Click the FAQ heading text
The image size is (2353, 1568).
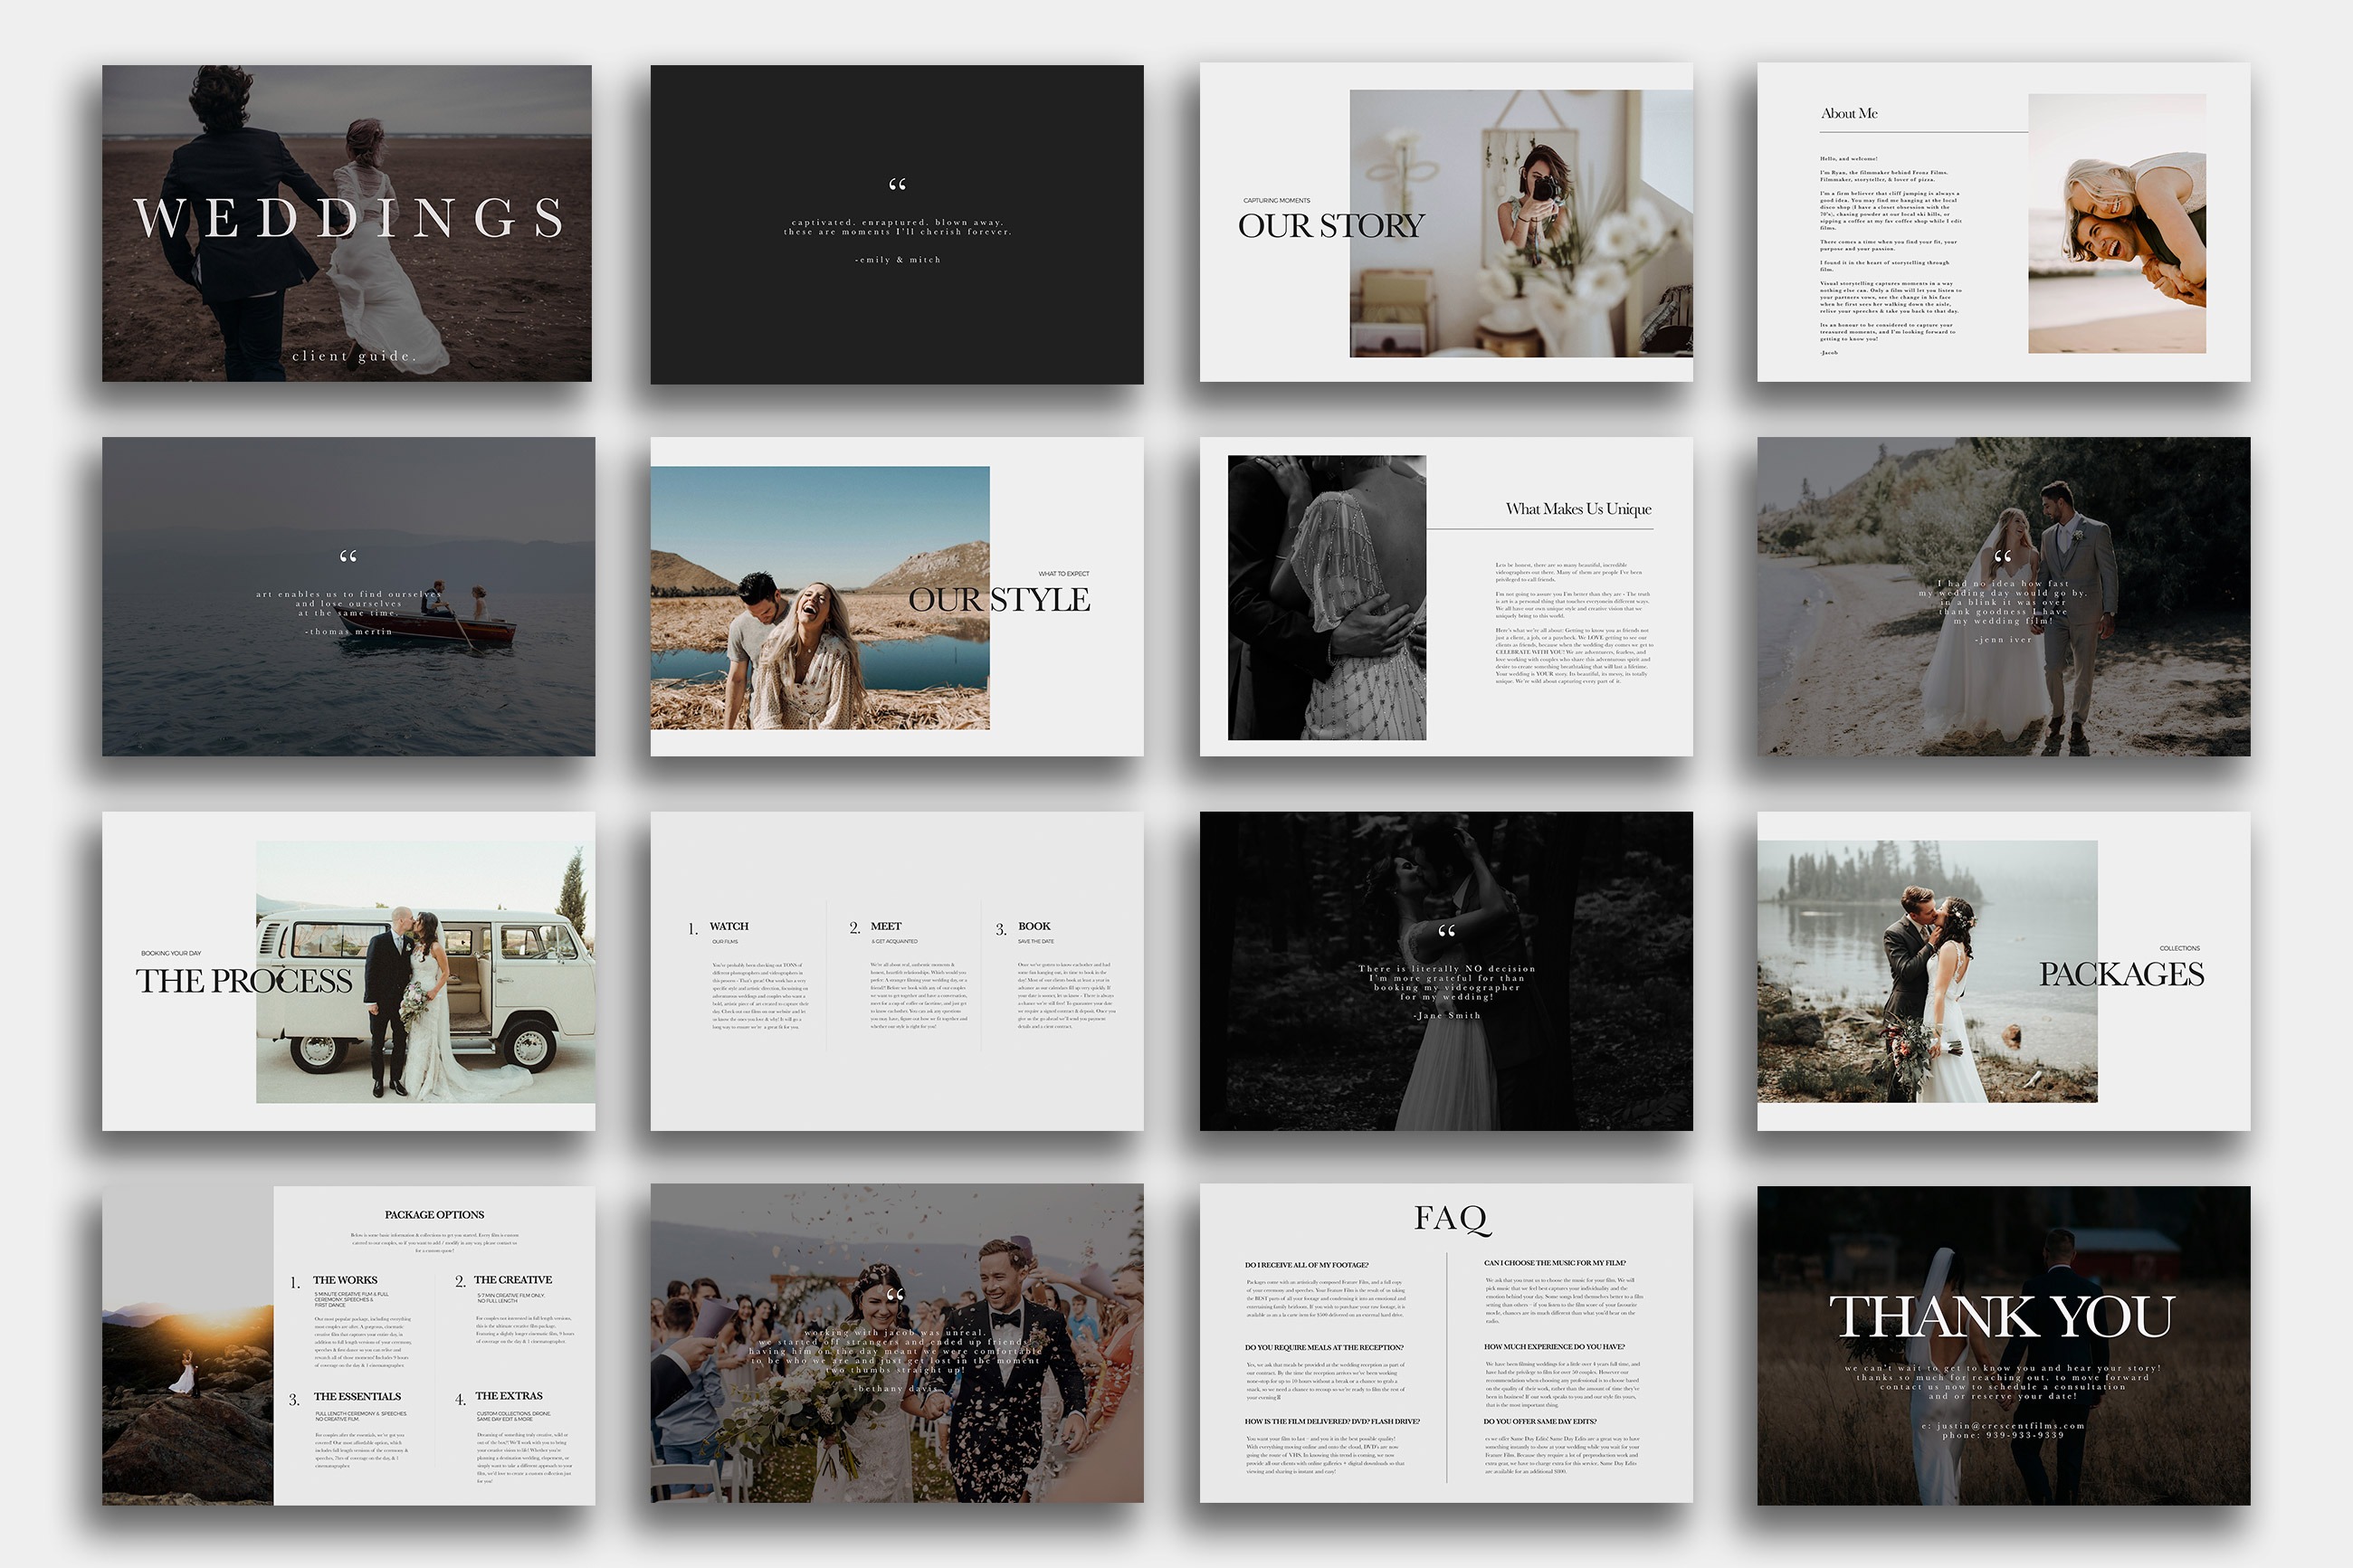(1451, 1218)
